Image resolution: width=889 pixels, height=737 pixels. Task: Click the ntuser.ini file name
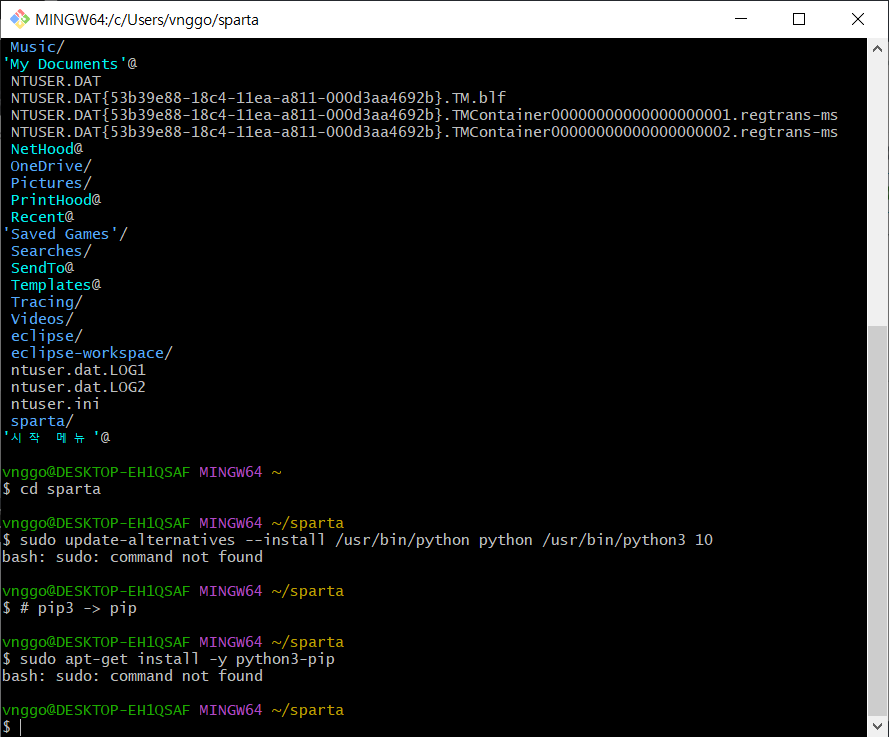55,404
